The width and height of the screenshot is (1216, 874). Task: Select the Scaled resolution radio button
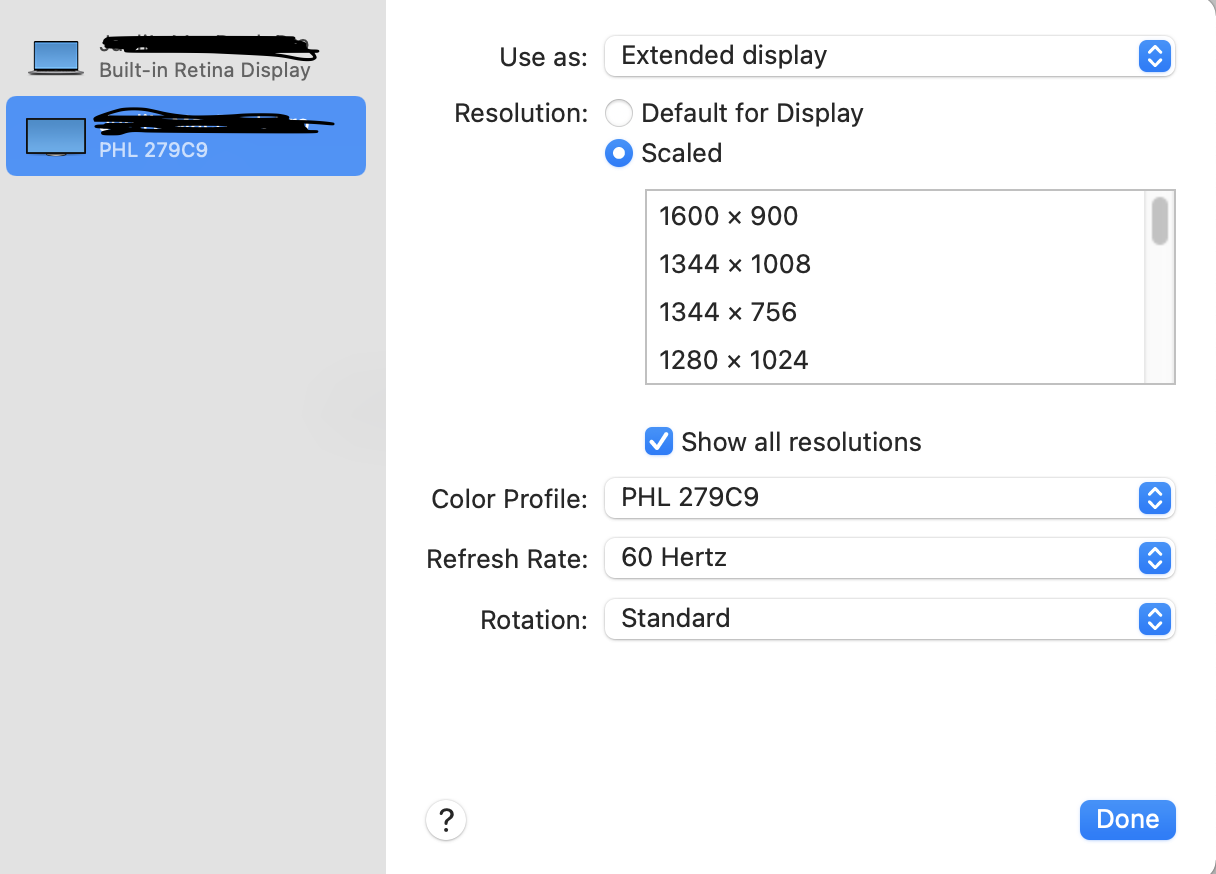[619, 153]
